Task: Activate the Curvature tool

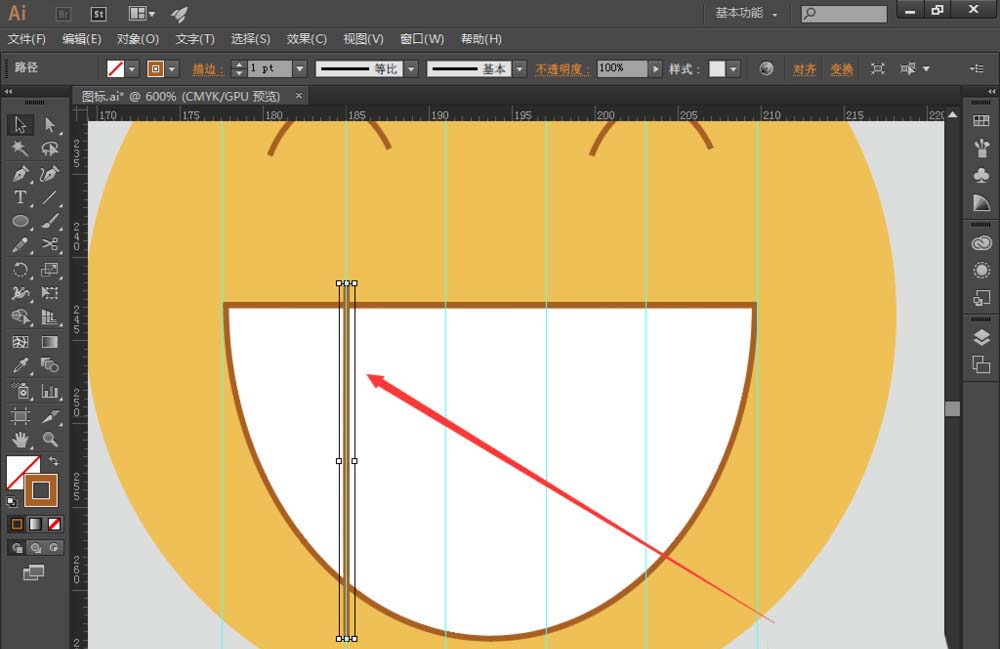Action: pyautogui.click(x=50, y=173)
